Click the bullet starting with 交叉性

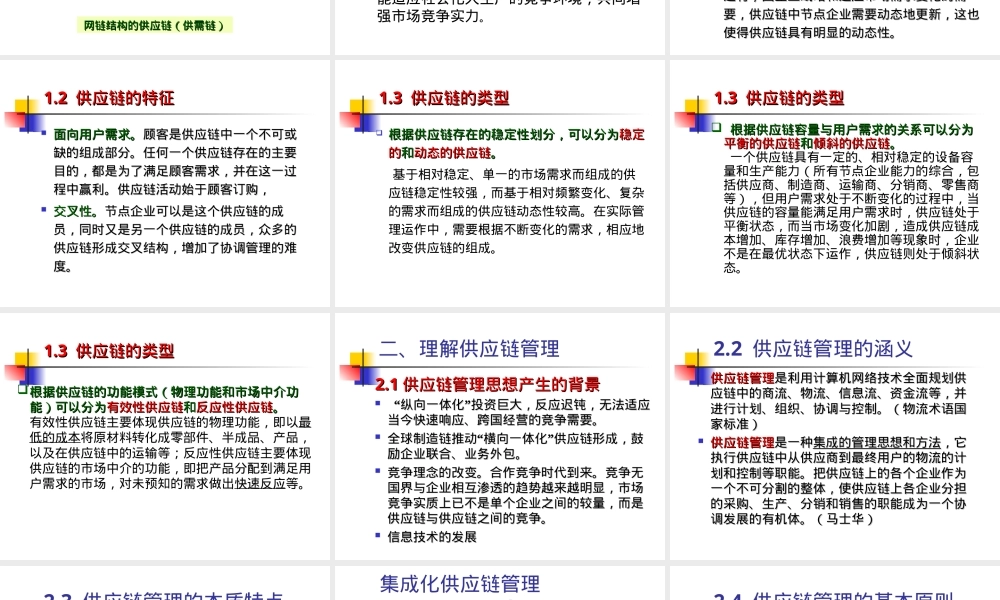[x=175, y=238]
